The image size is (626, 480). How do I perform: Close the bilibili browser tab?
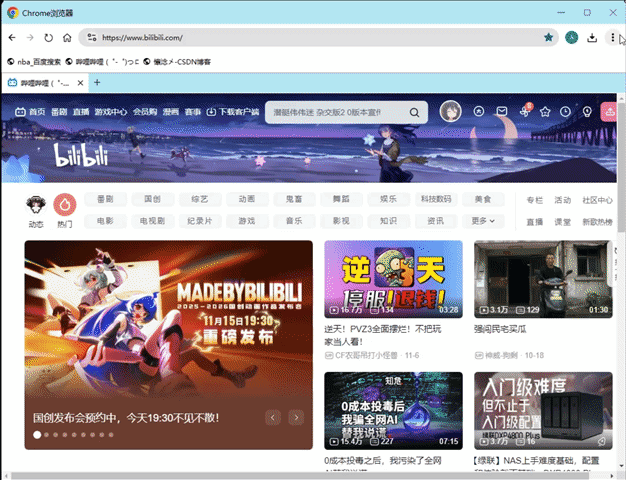click(80, 83)
